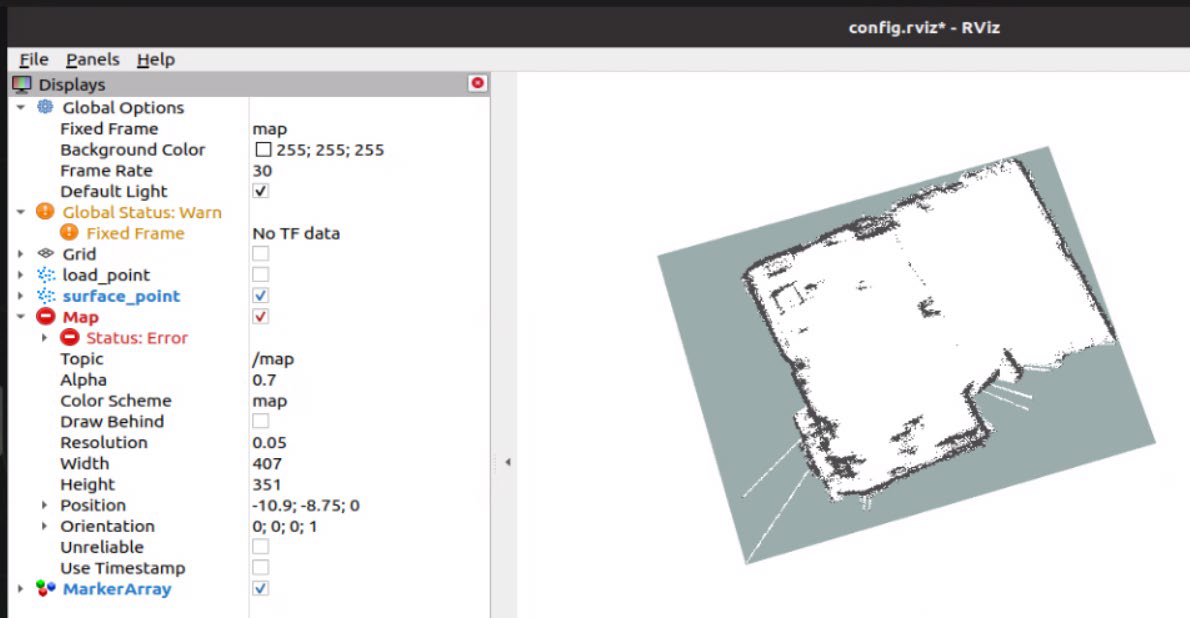Select the surface_point display label
Image resolution: width=1190 pixels, height=618 pixels.
tap(121, 295)
